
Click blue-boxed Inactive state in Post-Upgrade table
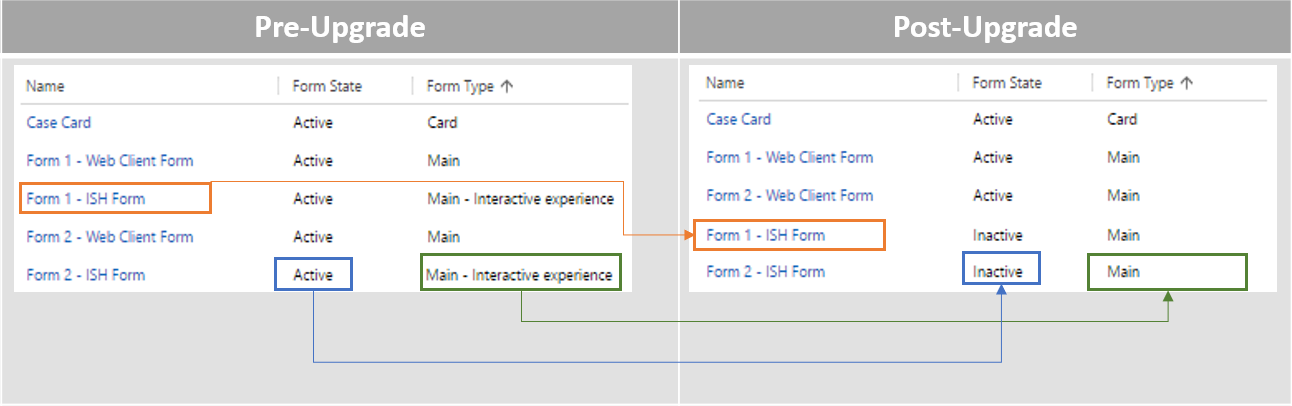(998, 271)
